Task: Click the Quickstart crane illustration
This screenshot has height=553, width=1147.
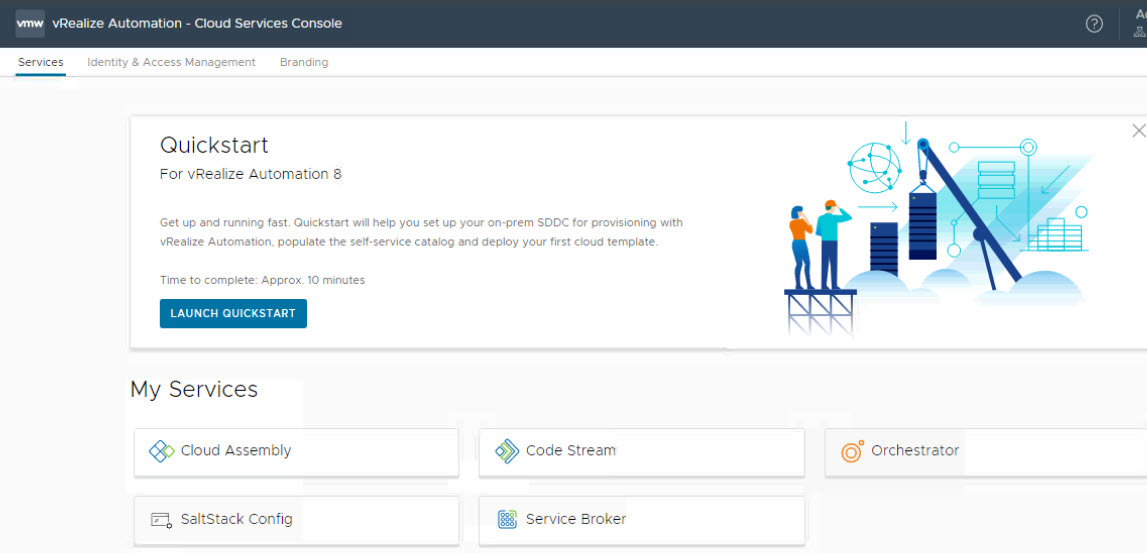Action: (937, 227)
